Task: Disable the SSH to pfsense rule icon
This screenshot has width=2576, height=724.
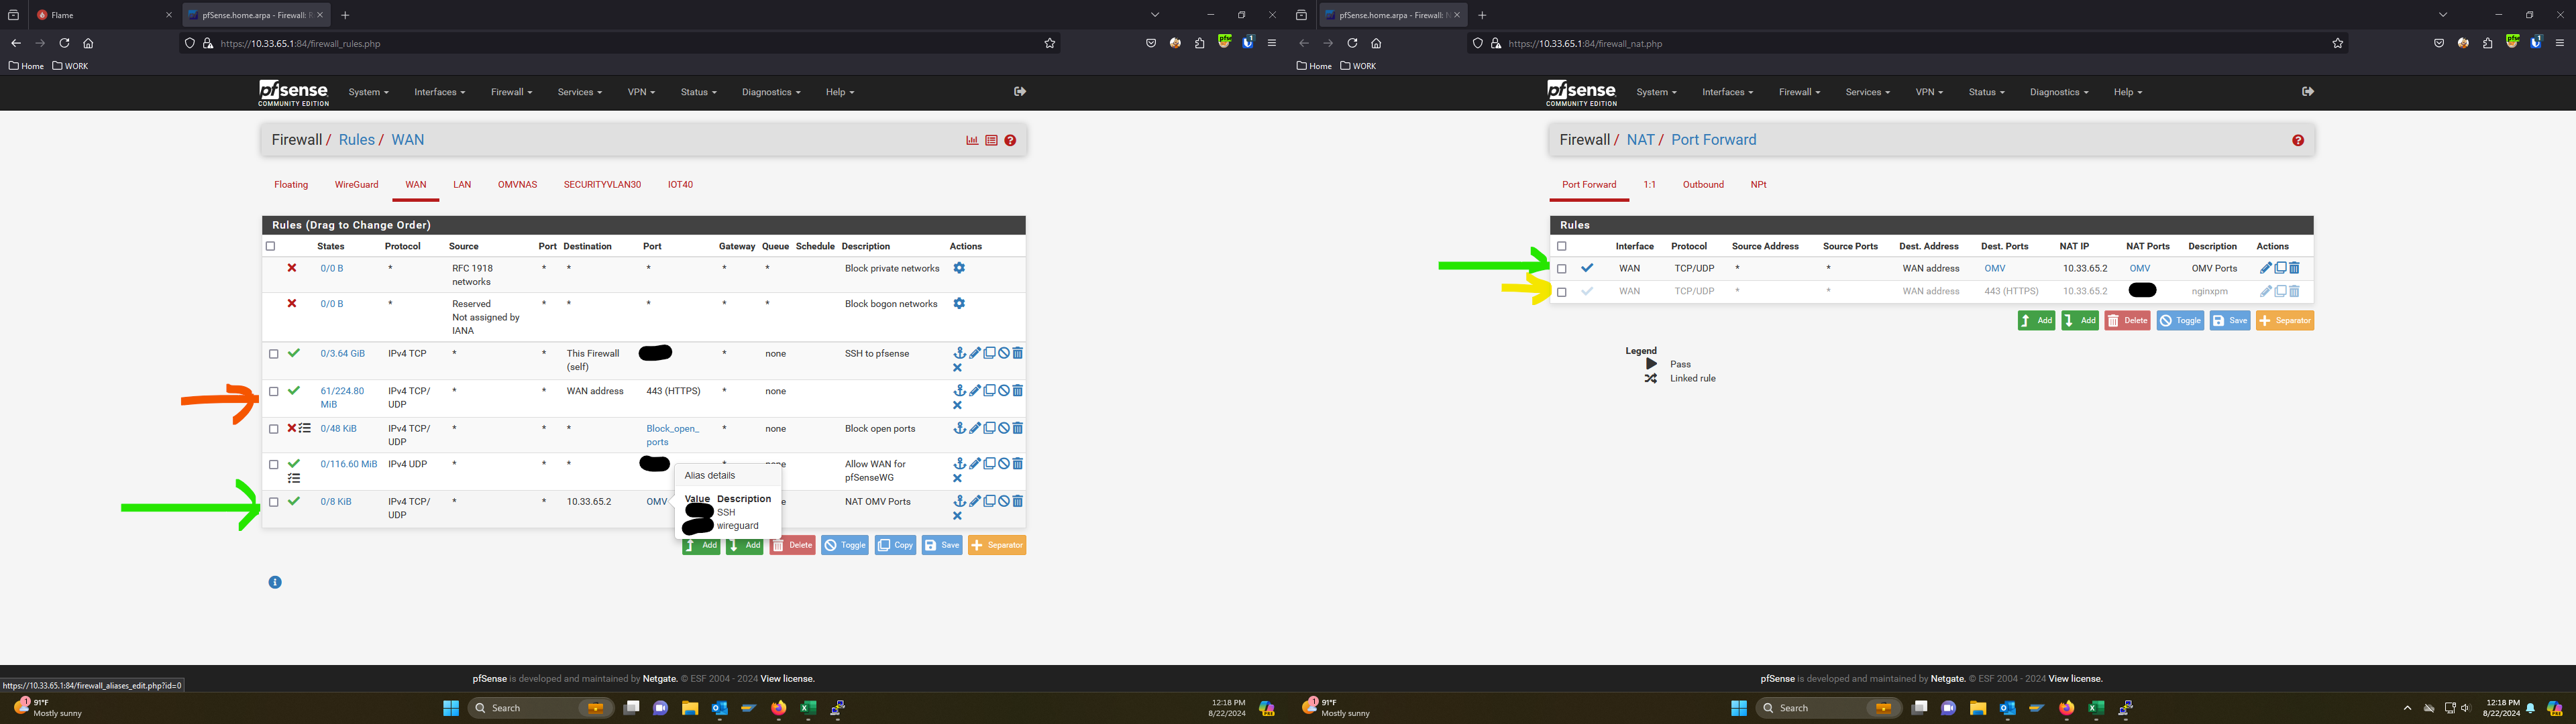Action: [1004, 353]
